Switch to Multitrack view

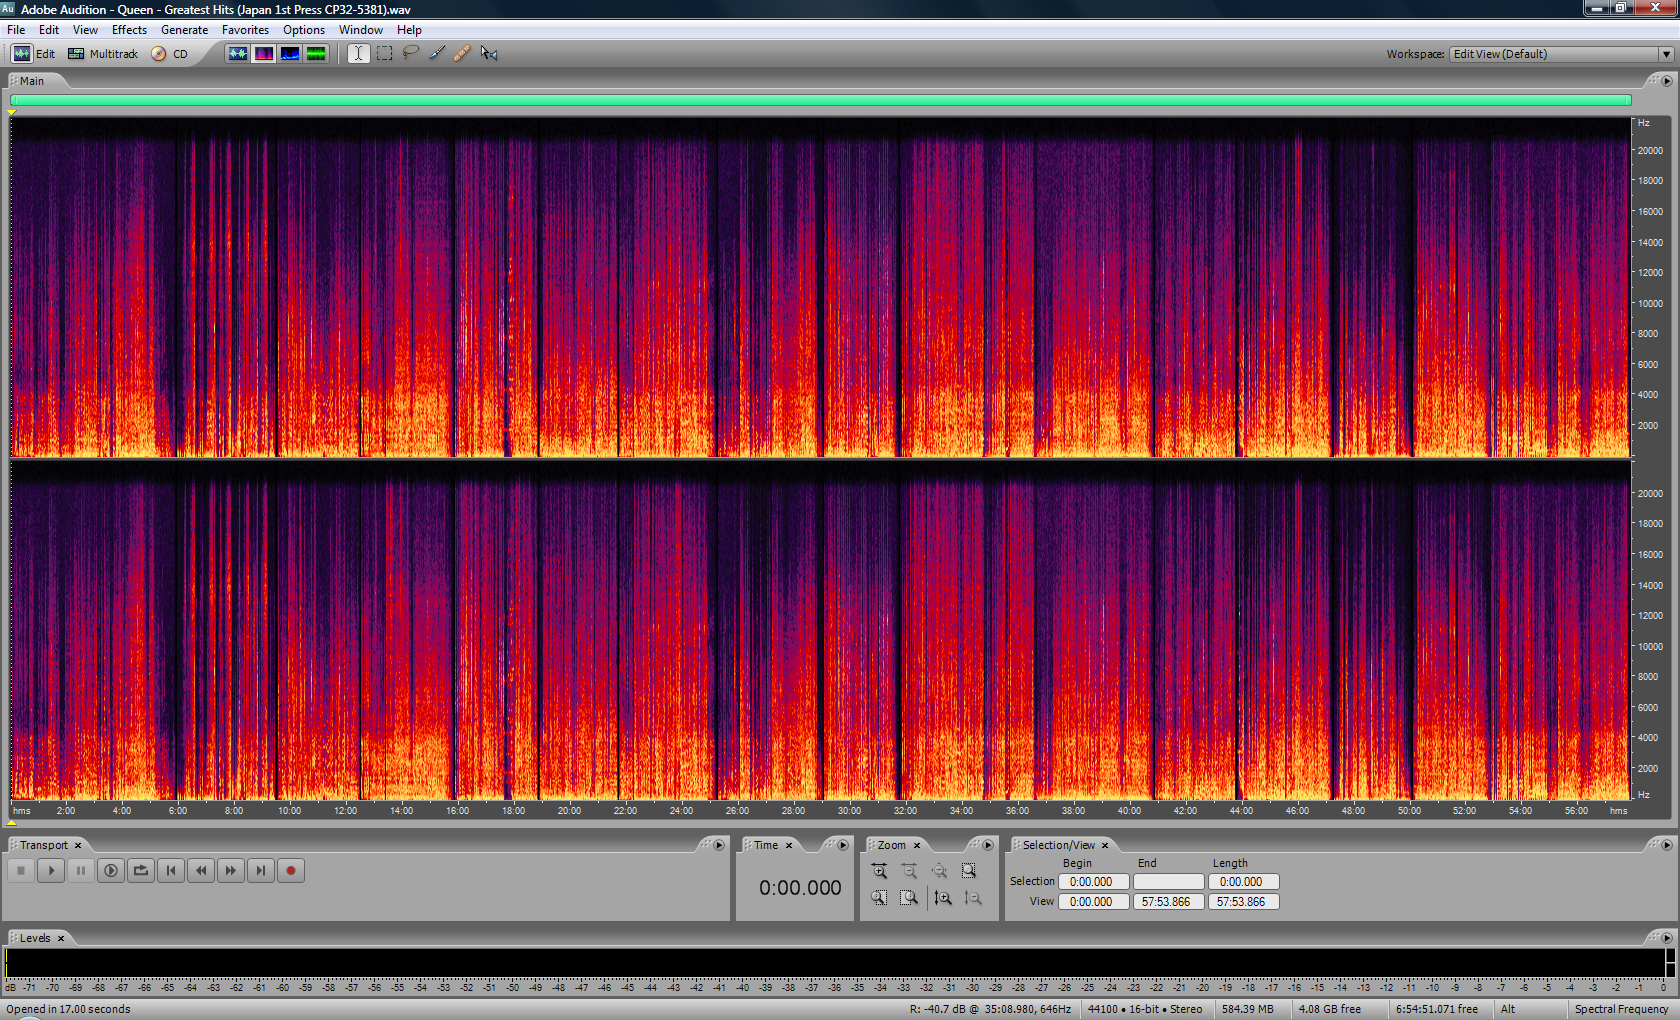103,54
